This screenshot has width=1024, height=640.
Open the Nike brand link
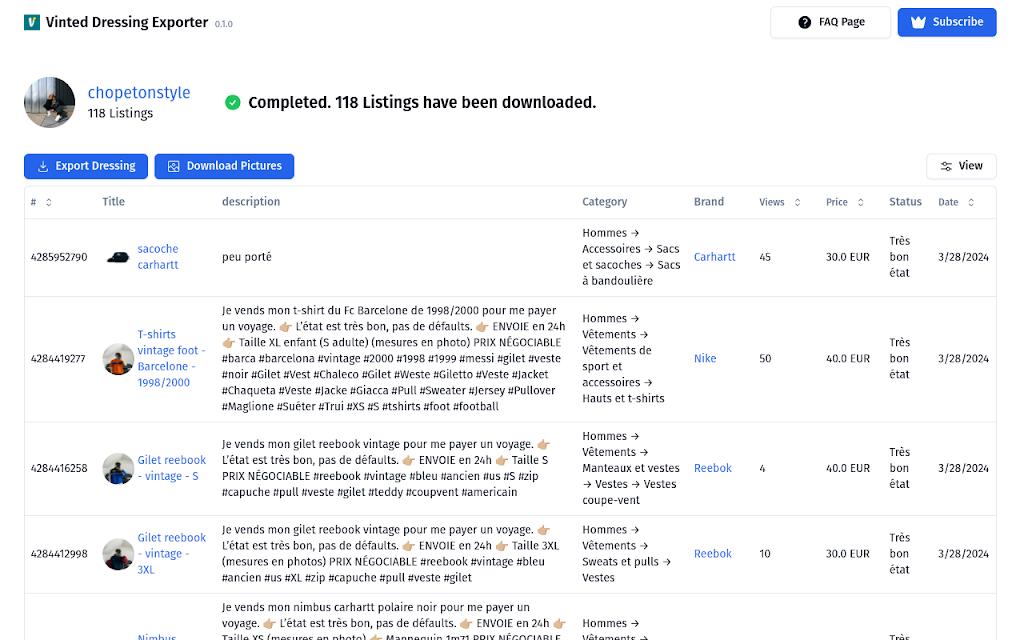[705, 359]
